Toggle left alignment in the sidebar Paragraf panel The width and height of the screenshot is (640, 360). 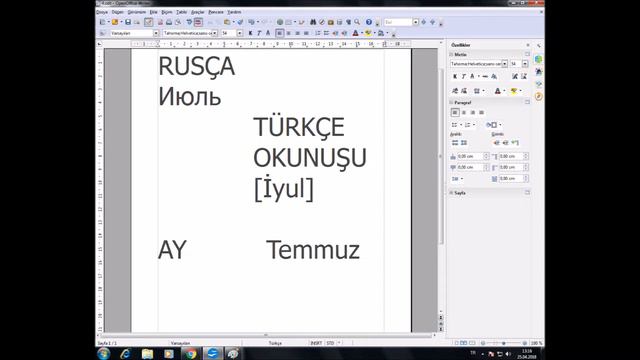(x=455, y=112)
